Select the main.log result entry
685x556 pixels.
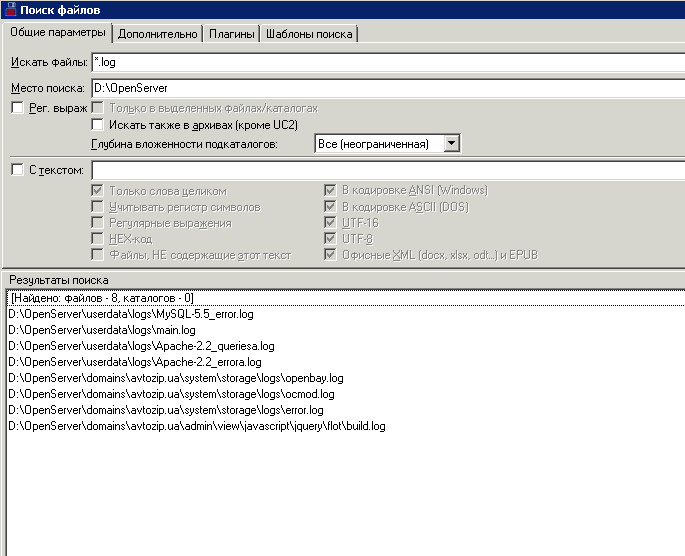(101, 330)
